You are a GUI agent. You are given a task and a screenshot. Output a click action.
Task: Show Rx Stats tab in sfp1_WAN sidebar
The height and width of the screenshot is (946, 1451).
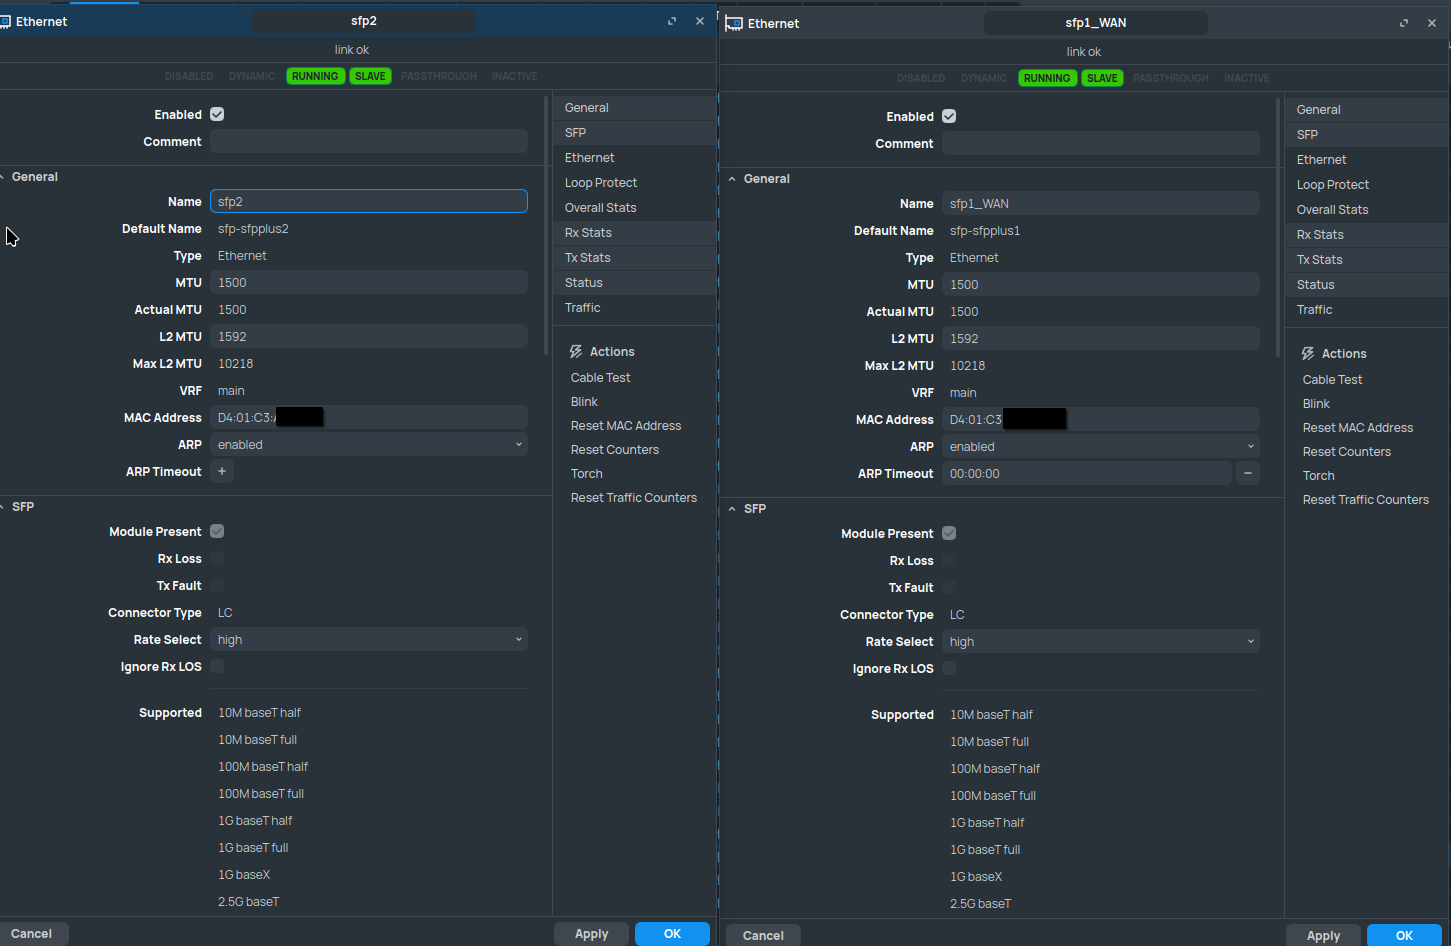[1367, 235]
